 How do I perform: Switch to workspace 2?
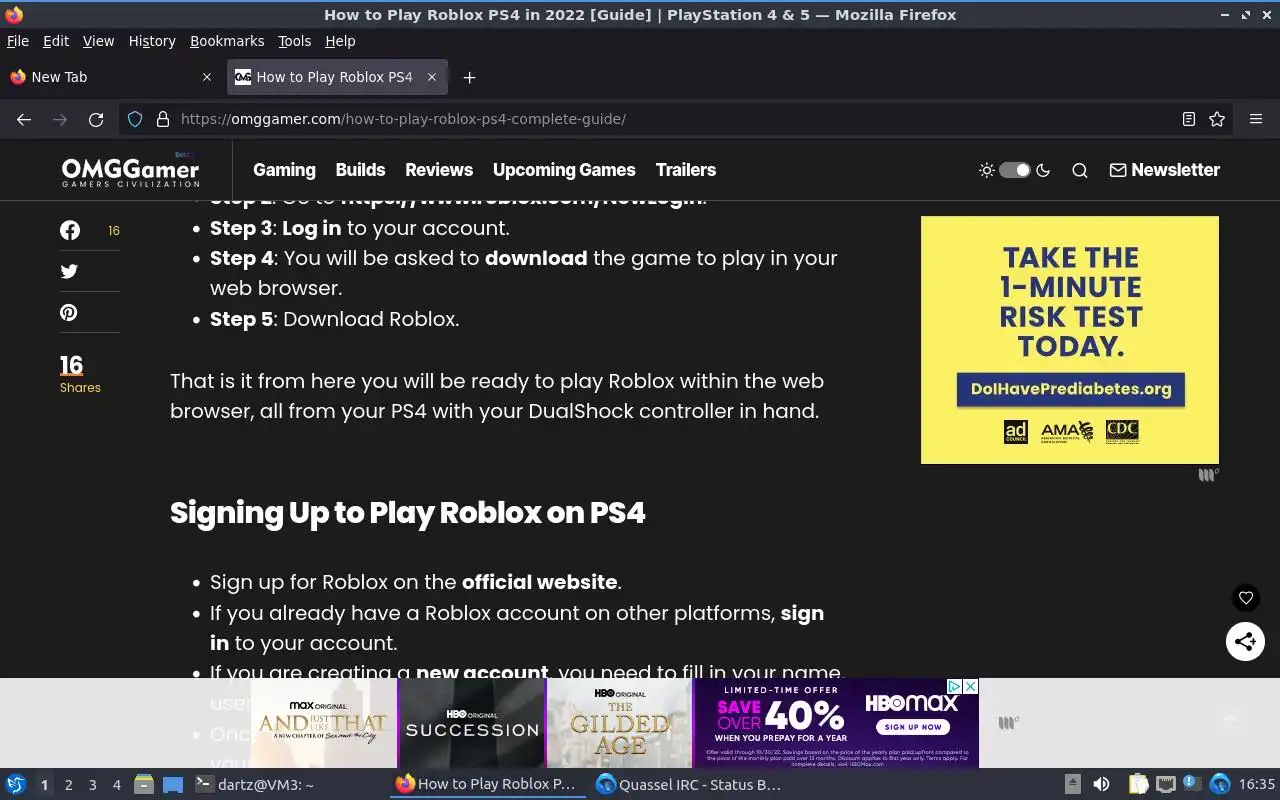tap(69, 785)
